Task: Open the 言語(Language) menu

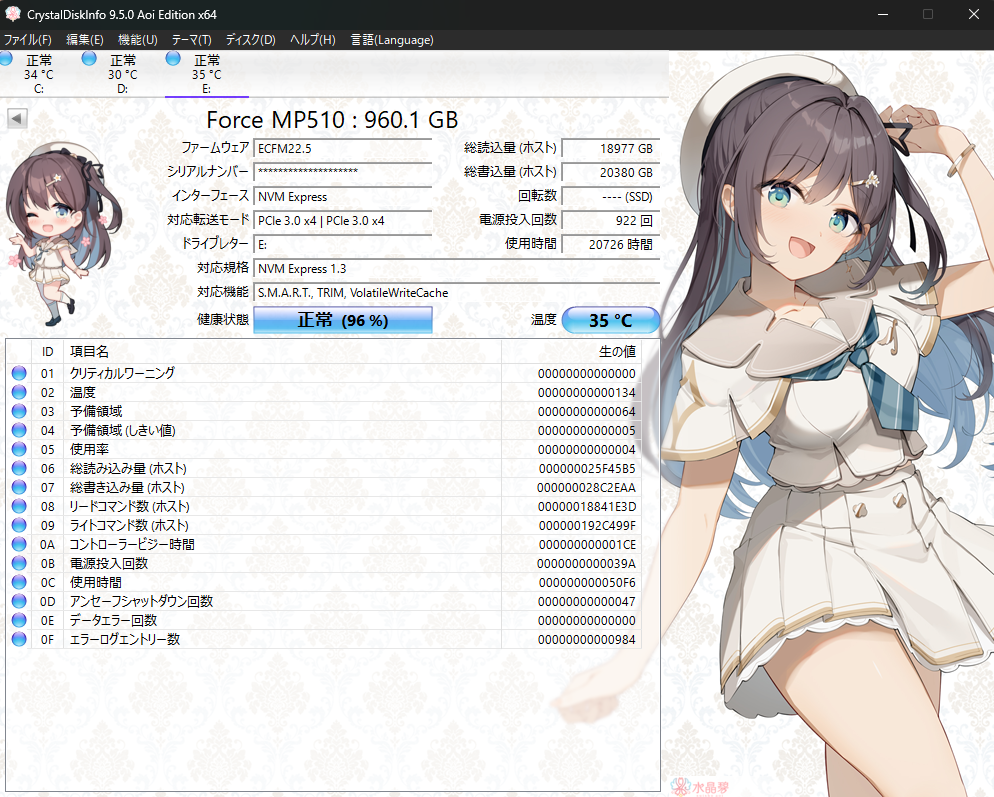Action: 392,40
